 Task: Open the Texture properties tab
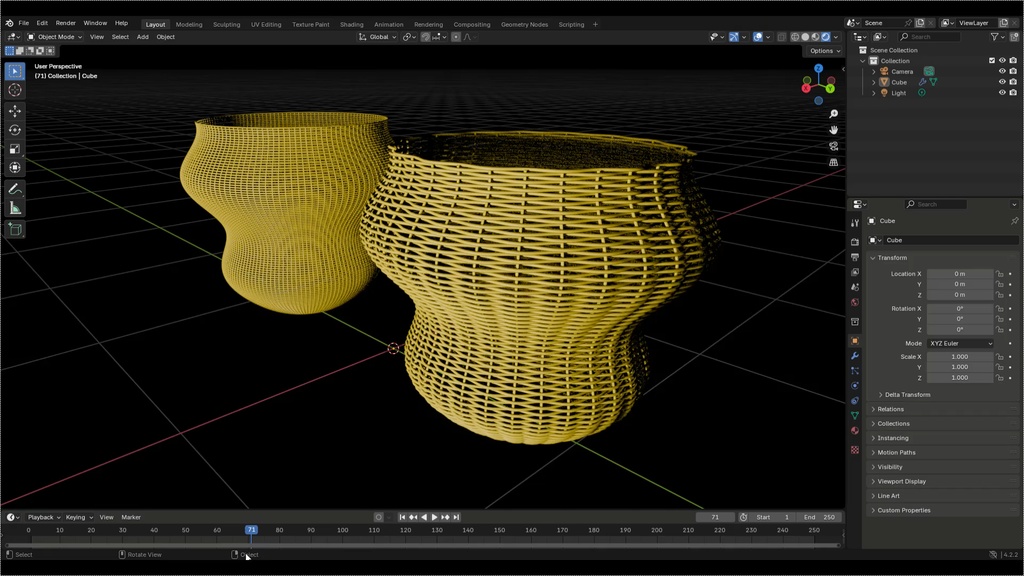(x=855, y=450)
